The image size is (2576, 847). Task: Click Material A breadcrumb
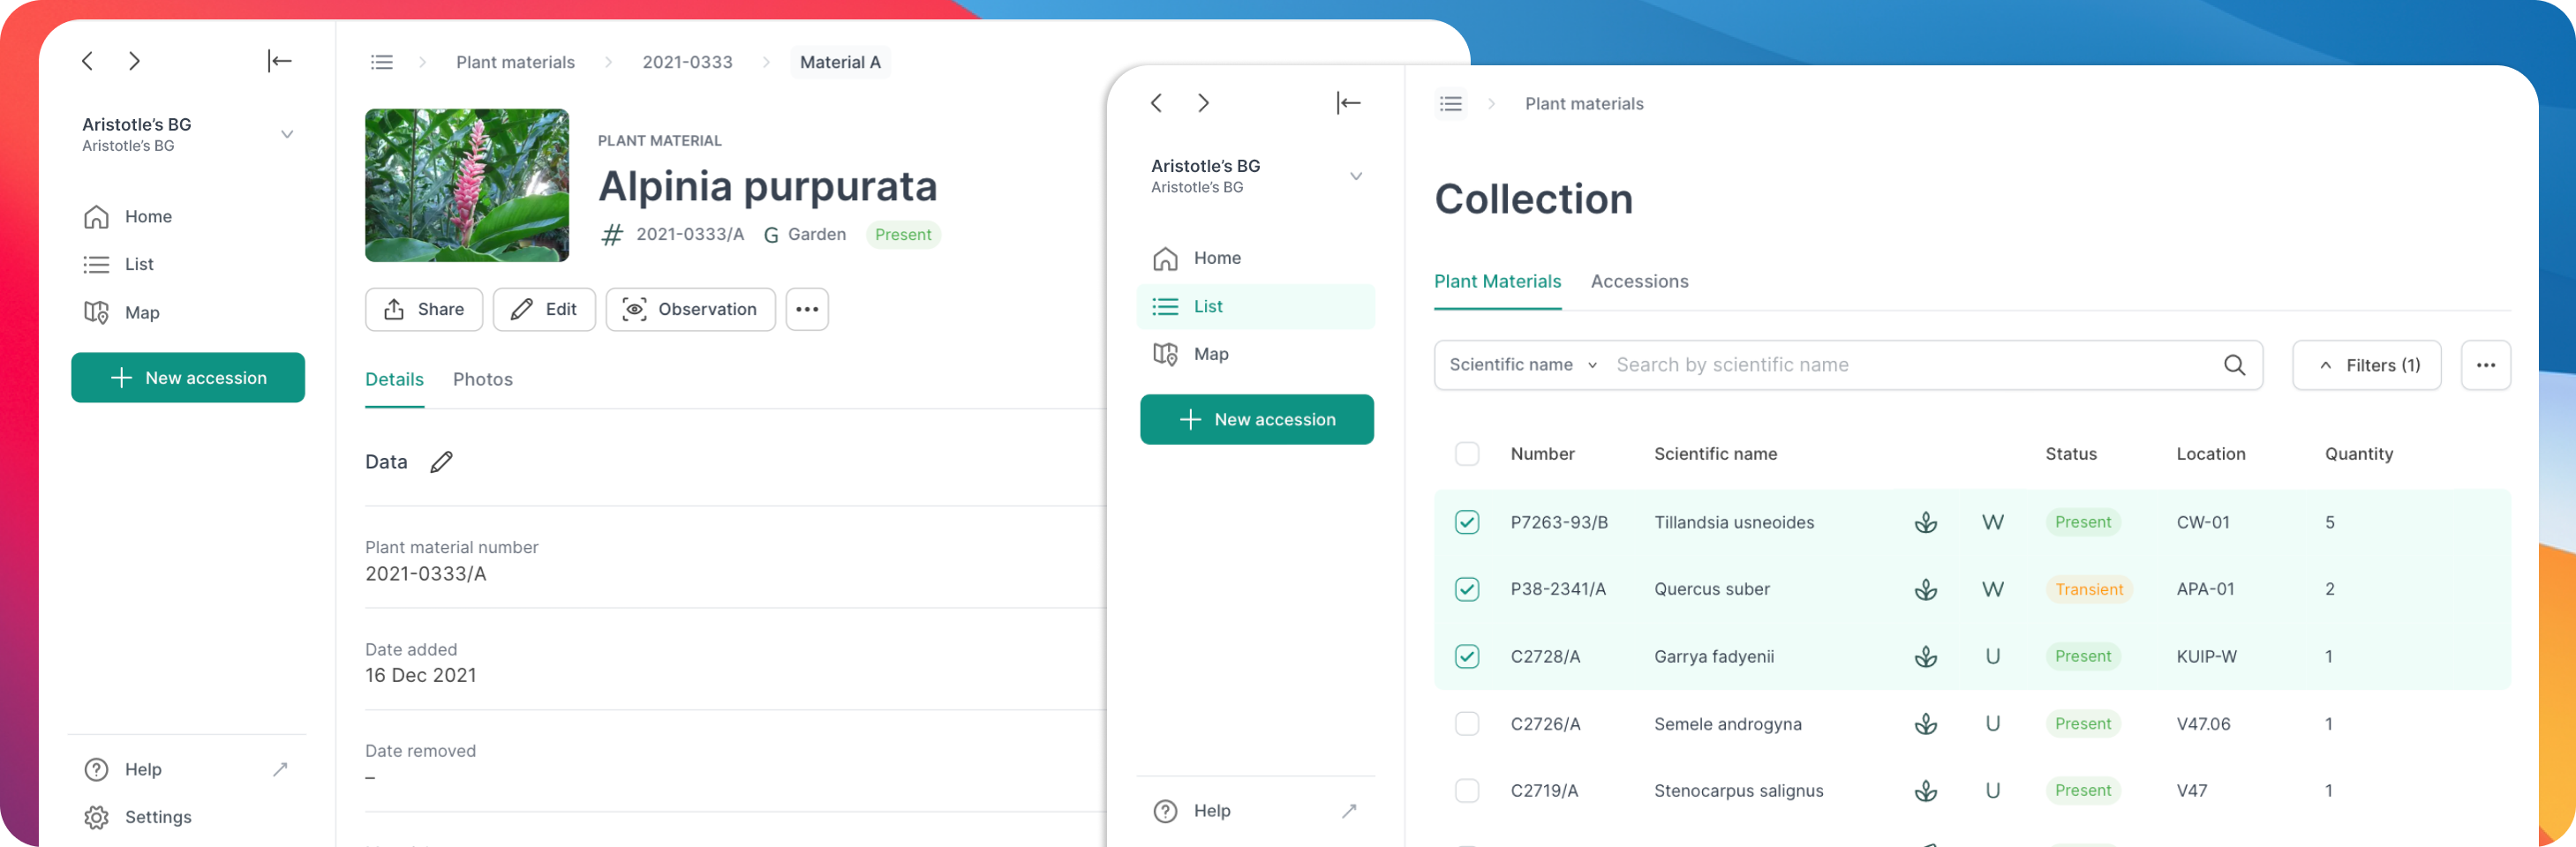[840, 62]
